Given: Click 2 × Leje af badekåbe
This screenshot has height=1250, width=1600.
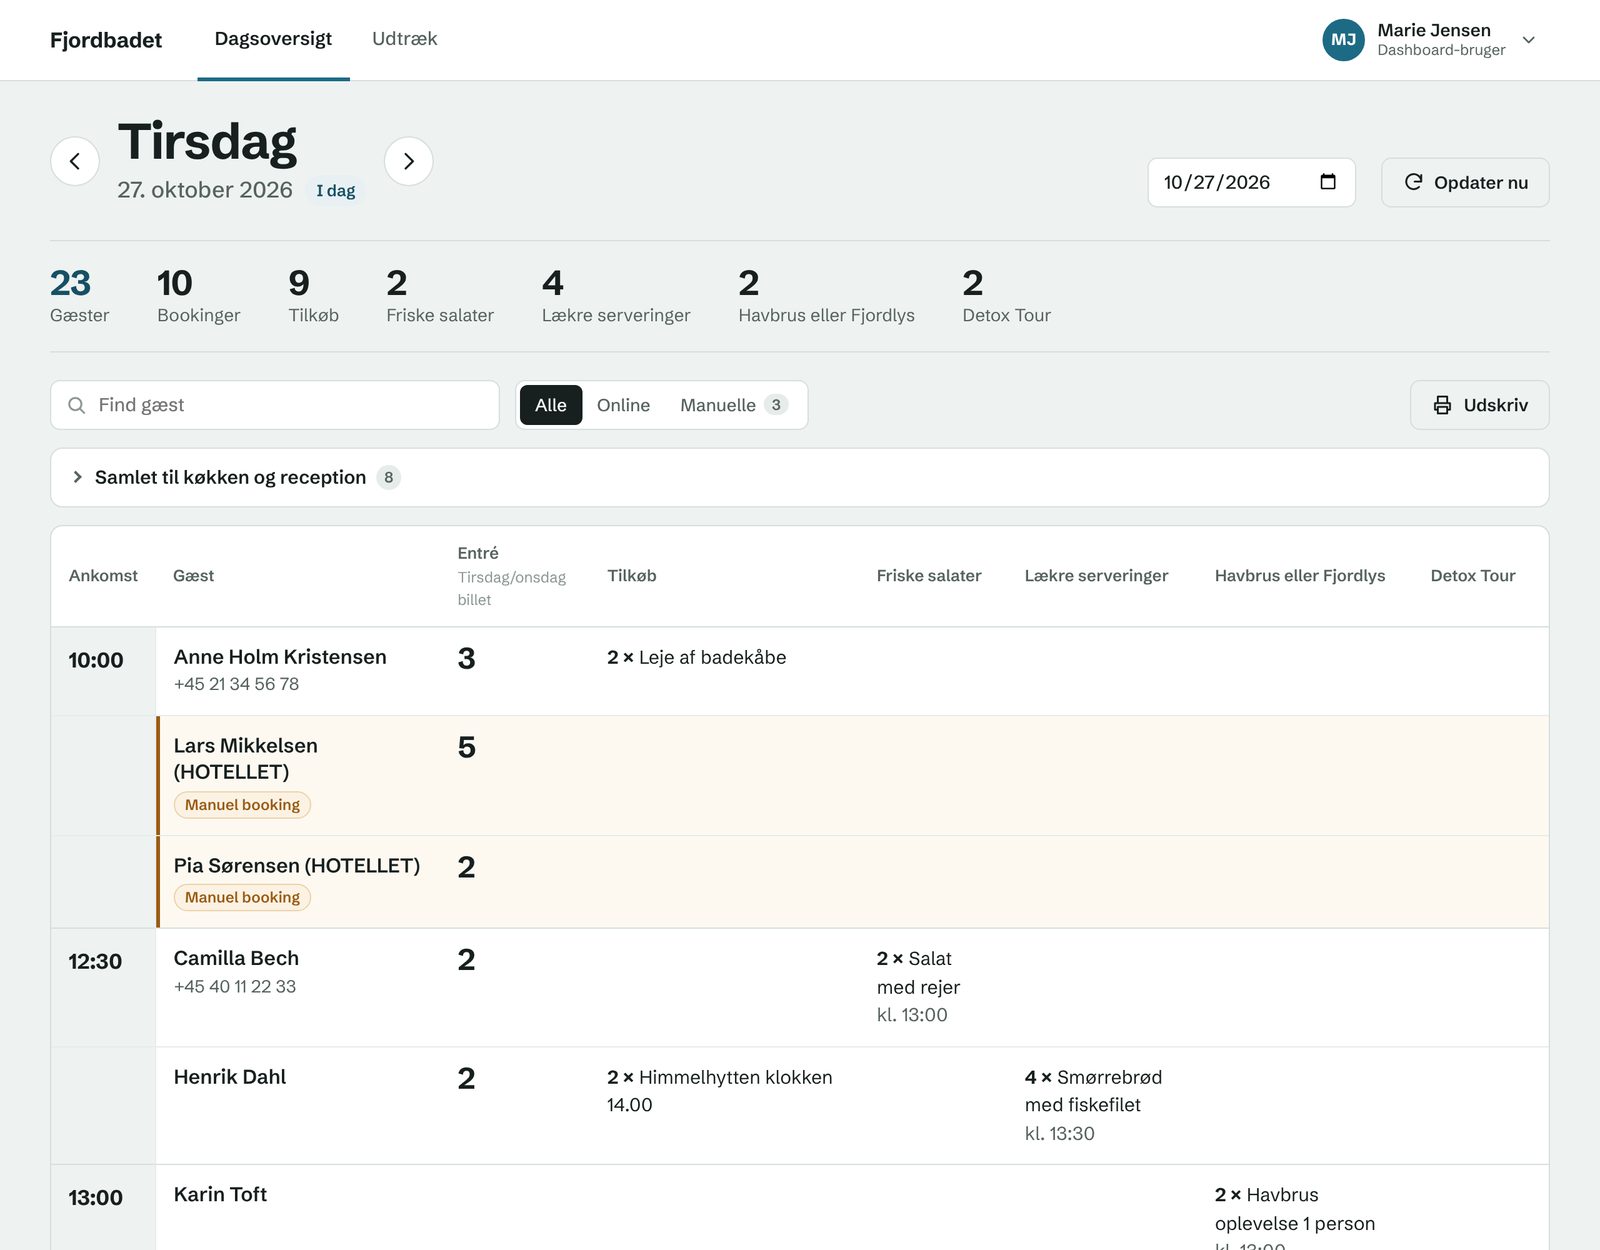Looking at the screenshot, I should point(696,657).
